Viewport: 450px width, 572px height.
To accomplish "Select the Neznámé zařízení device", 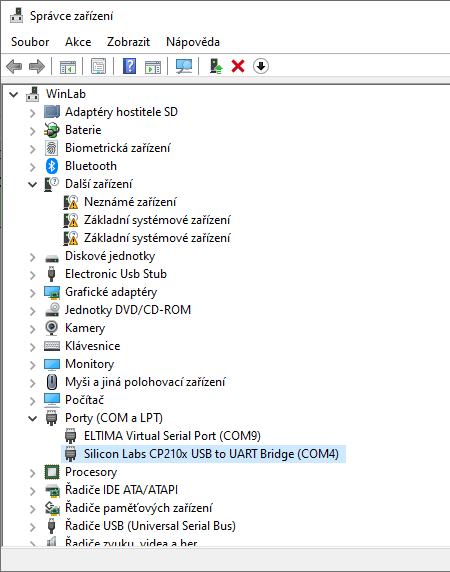I will (130, 202).
